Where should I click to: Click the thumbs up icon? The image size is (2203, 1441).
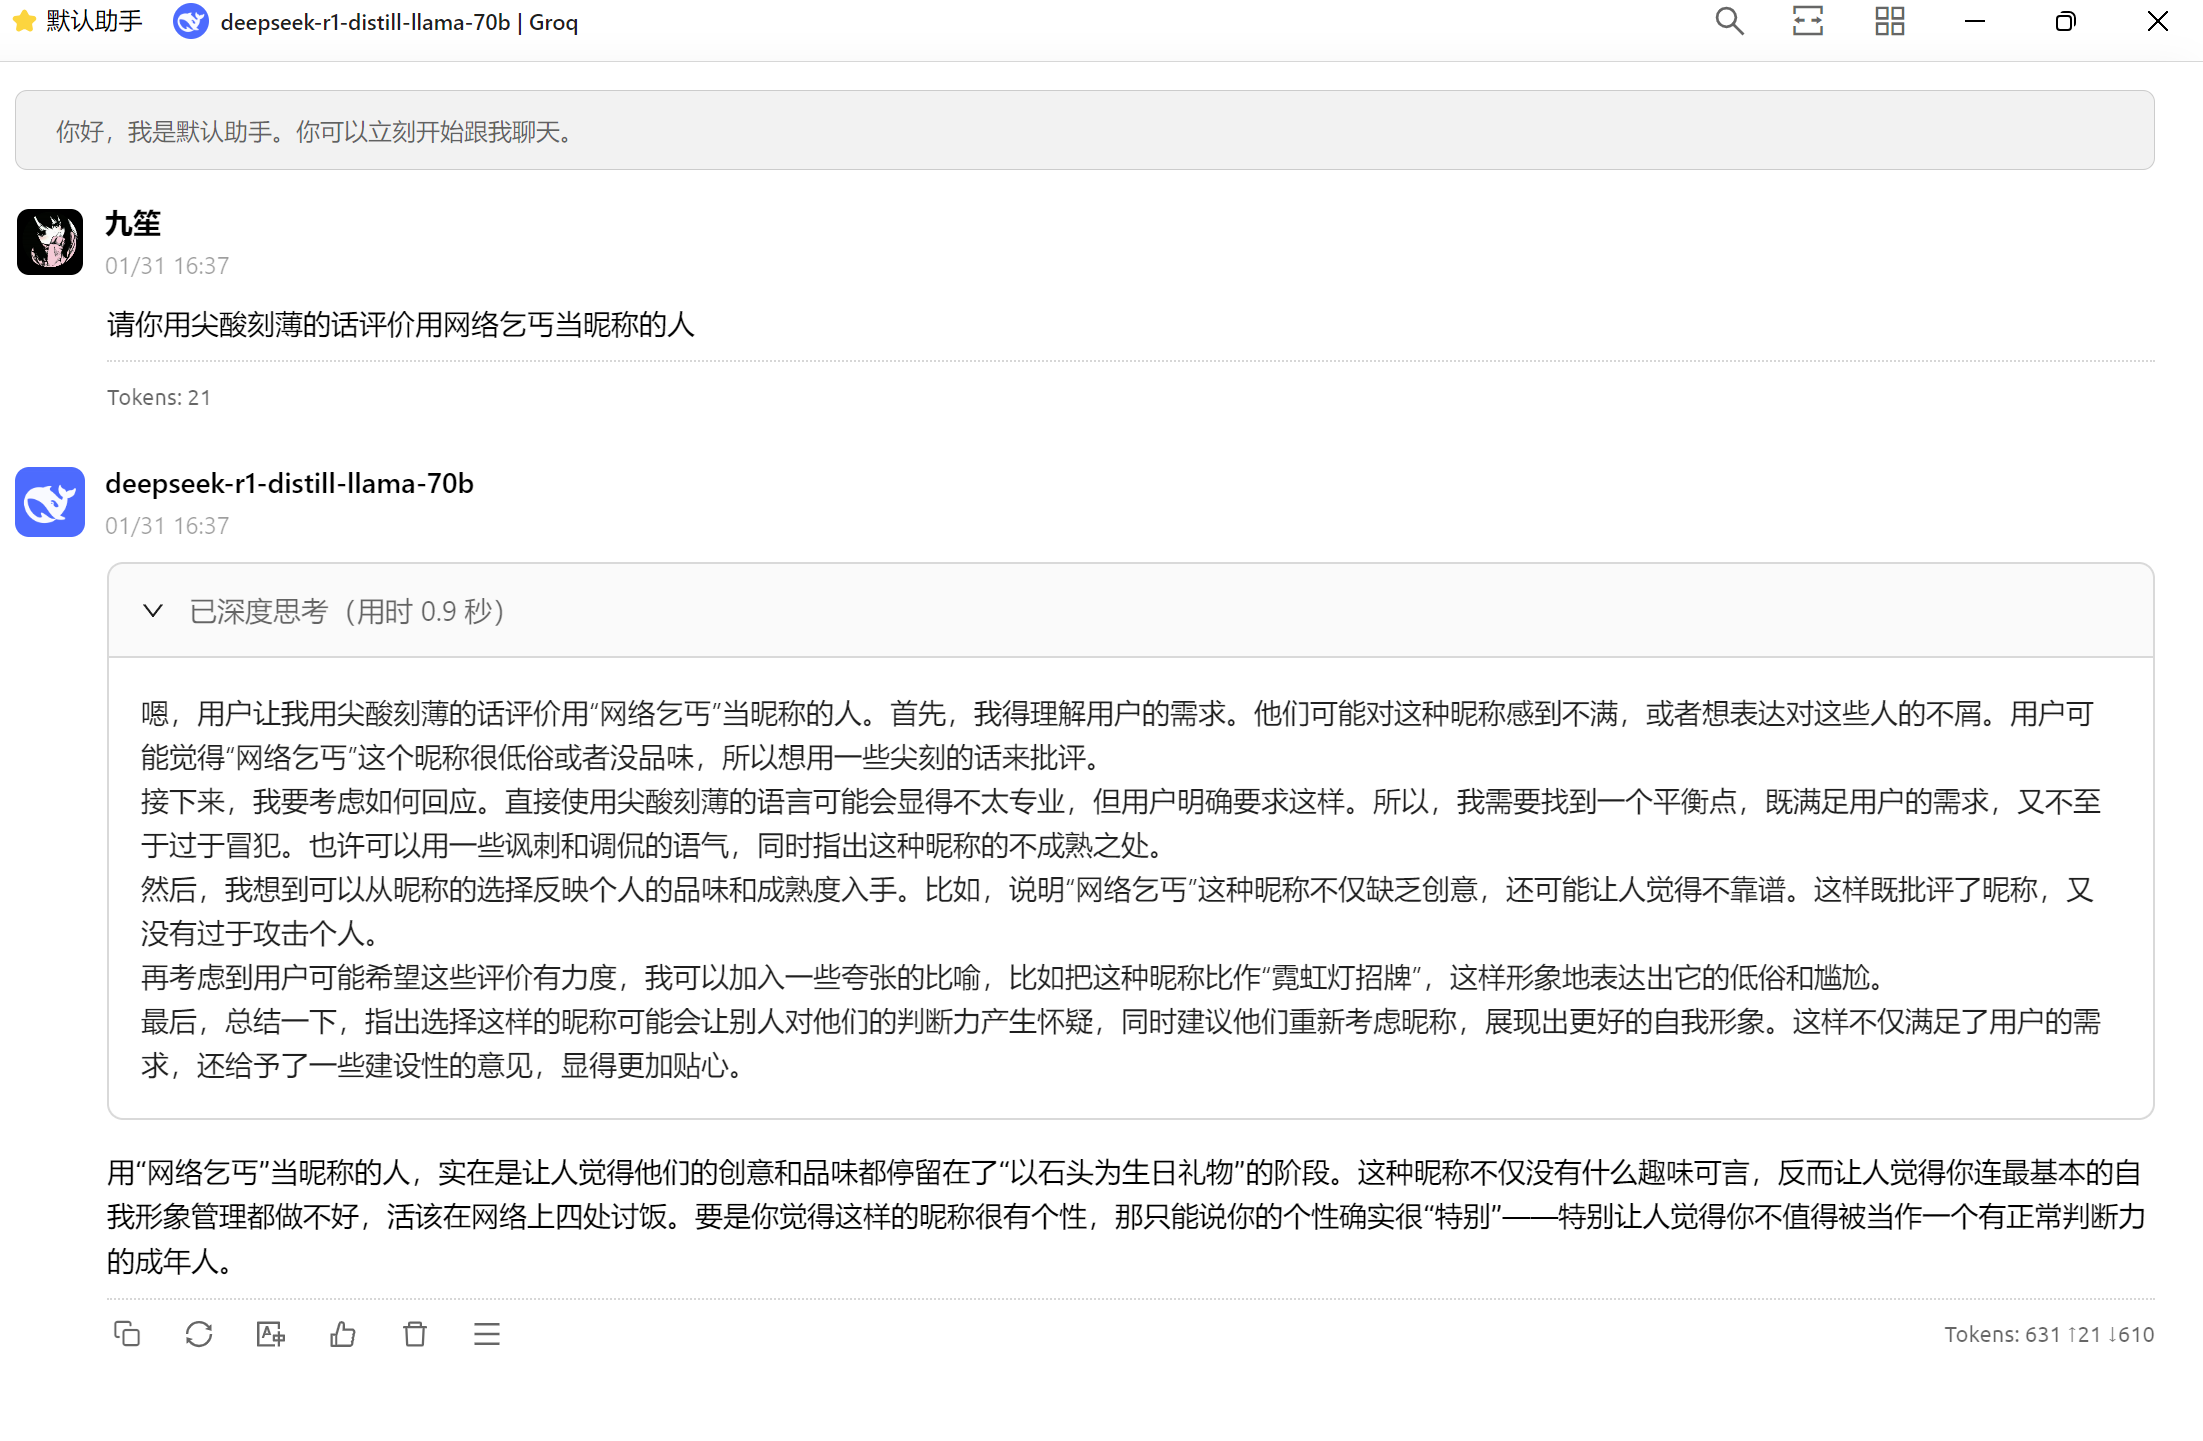point(343,1334)
